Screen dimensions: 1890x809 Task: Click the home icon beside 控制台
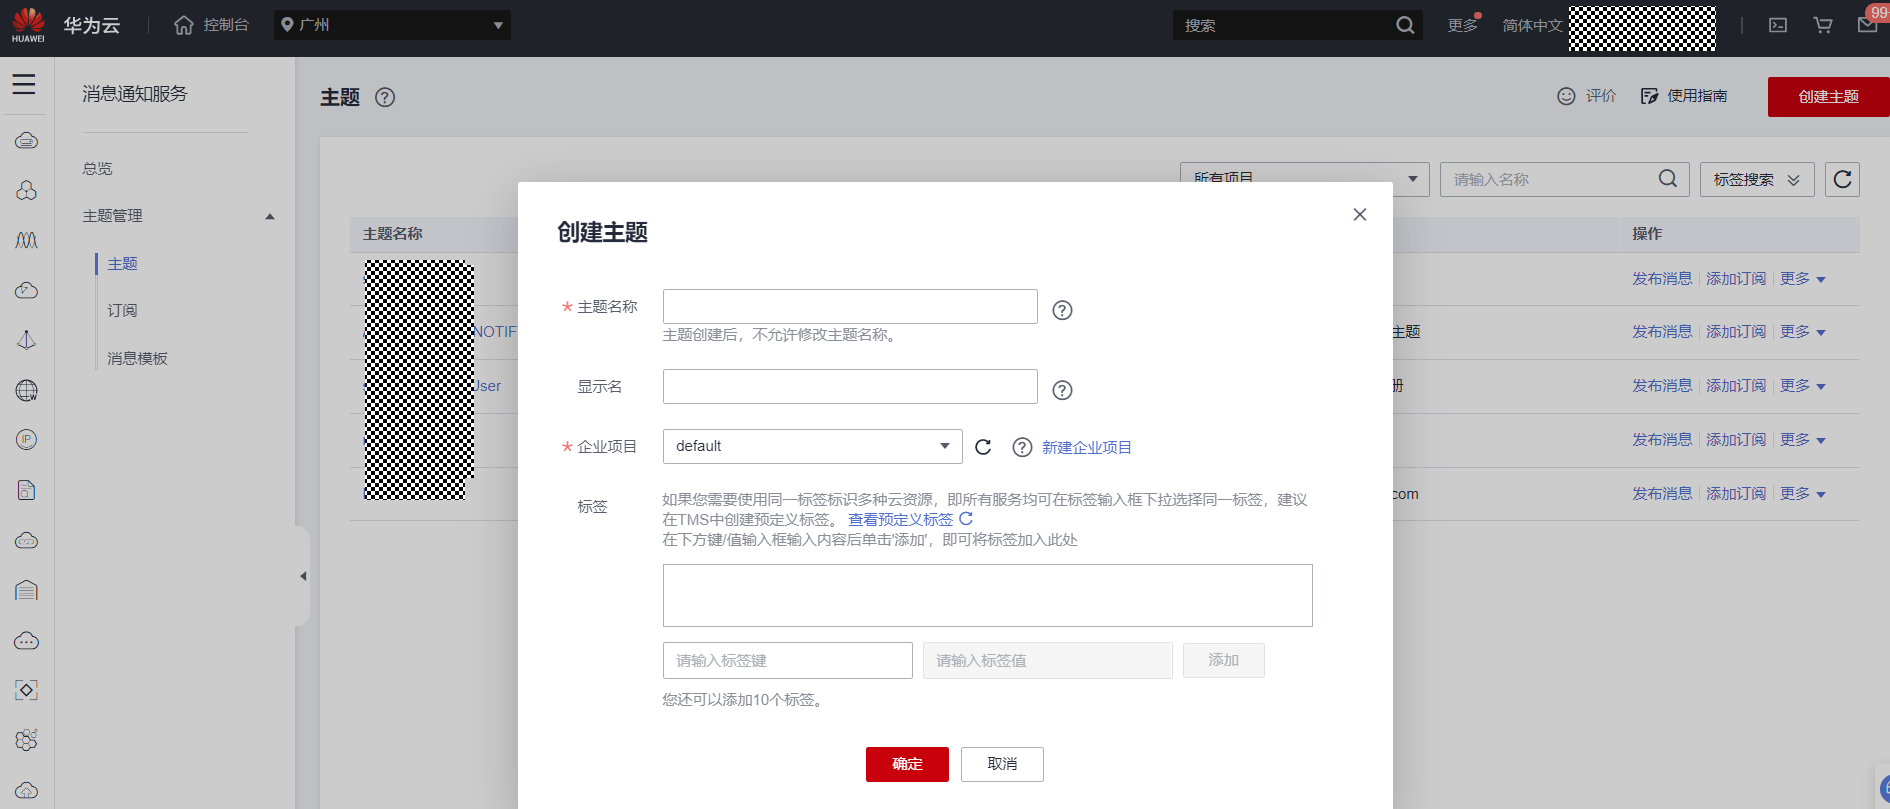184,25
